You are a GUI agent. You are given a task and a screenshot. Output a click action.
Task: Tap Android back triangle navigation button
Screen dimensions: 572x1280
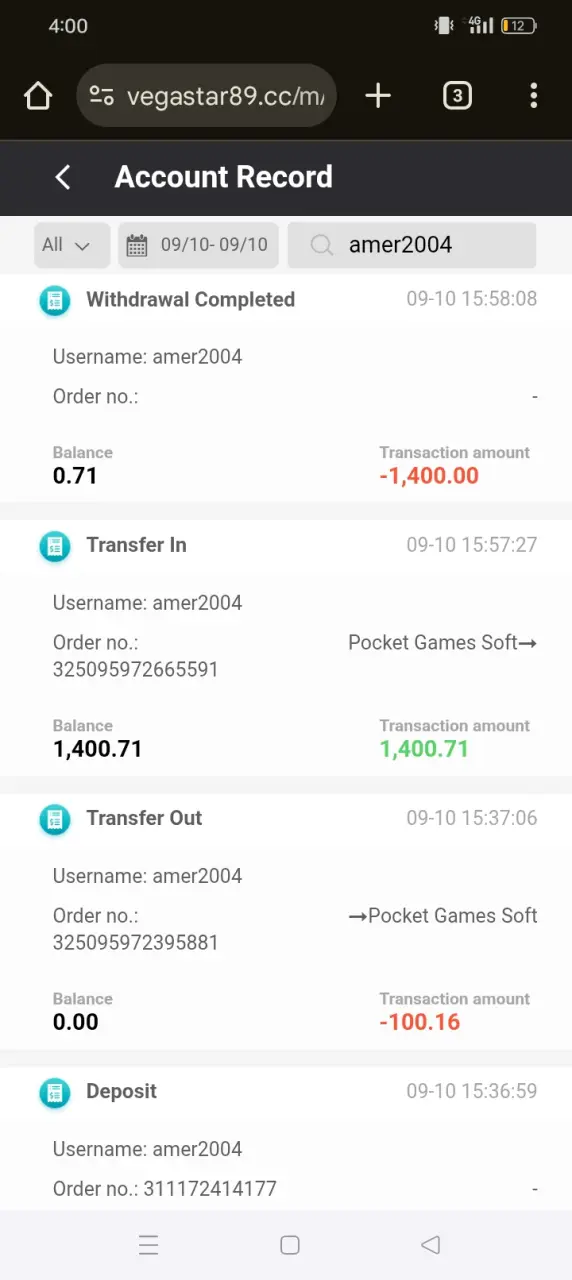pyautogui.click(x=431, y=1245)
